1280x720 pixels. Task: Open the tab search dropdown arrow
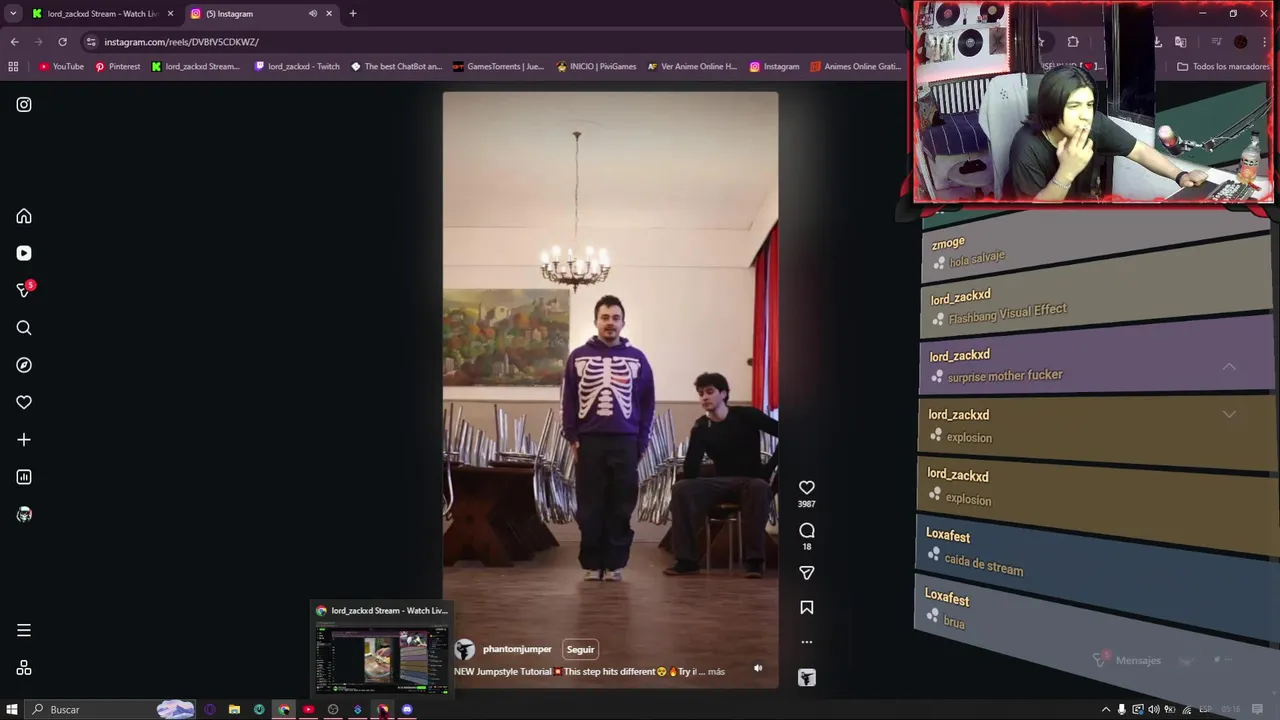pyautogui.click(x=13, y=14)
